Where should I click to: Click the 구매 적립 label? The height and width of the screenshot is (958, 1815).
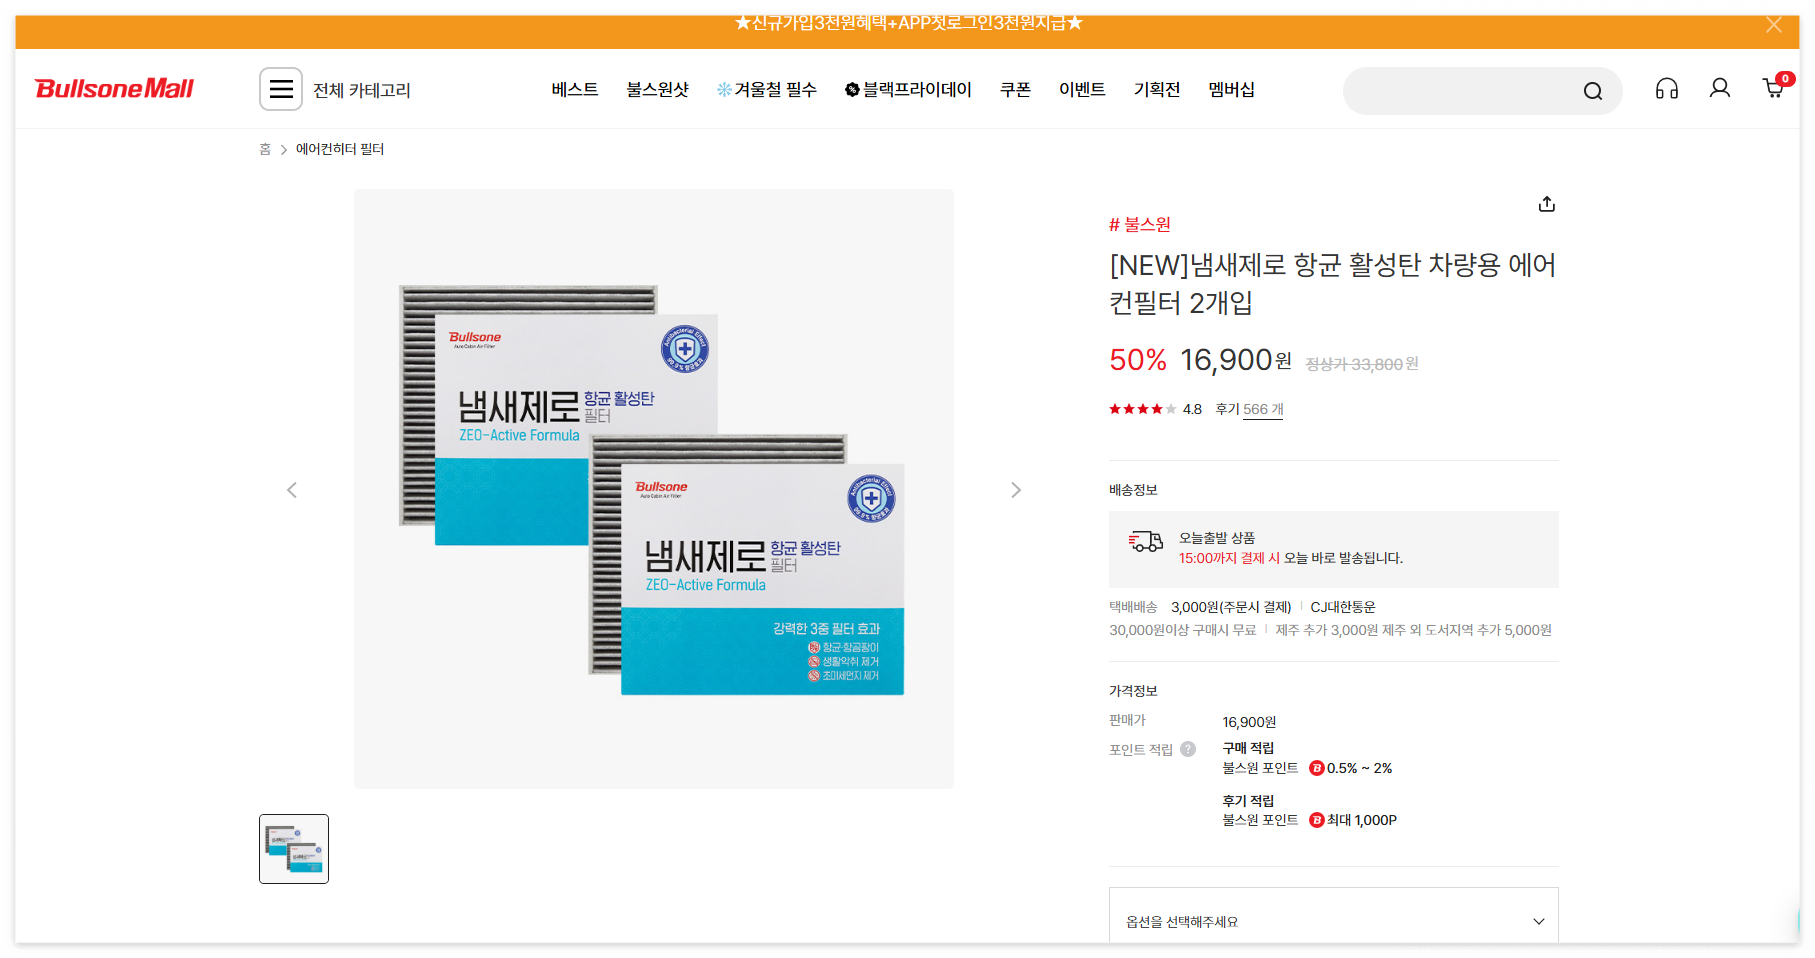pos(1248,748)
